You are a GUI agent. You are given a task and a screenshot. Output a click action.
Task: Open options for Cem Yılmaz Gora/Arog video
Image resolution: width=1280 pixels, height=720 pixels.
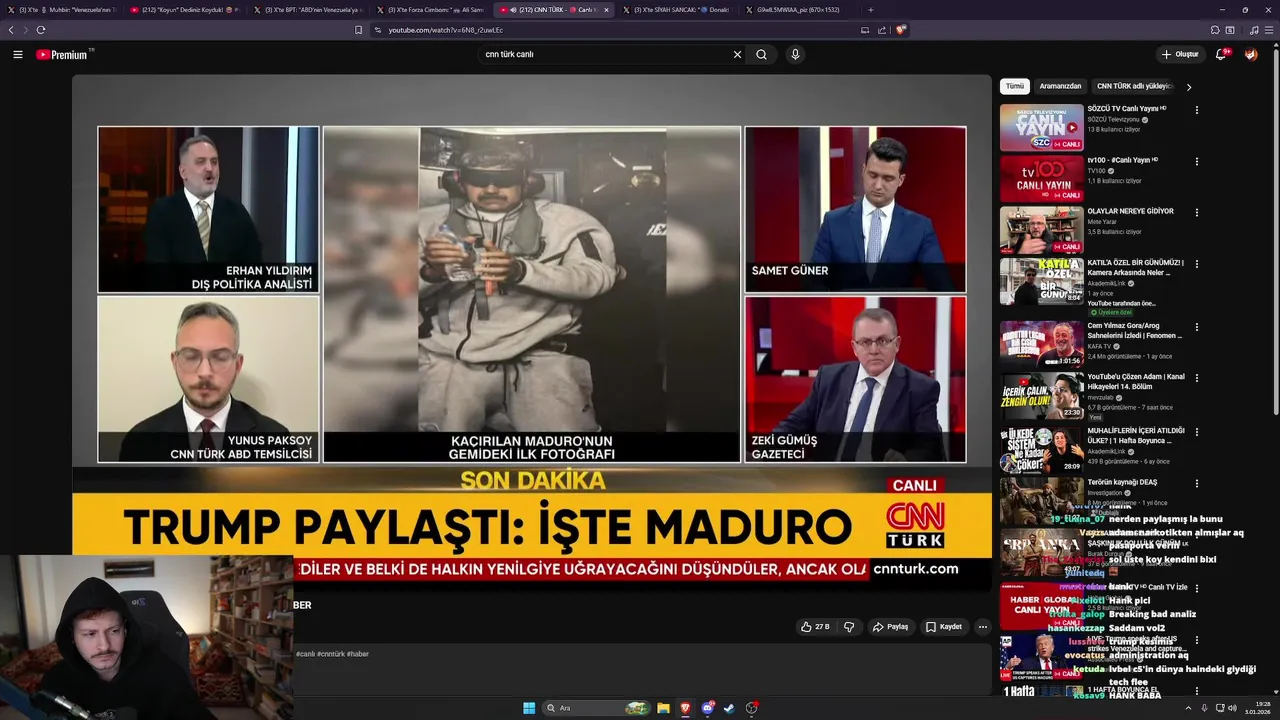(x=1197, y=326)
